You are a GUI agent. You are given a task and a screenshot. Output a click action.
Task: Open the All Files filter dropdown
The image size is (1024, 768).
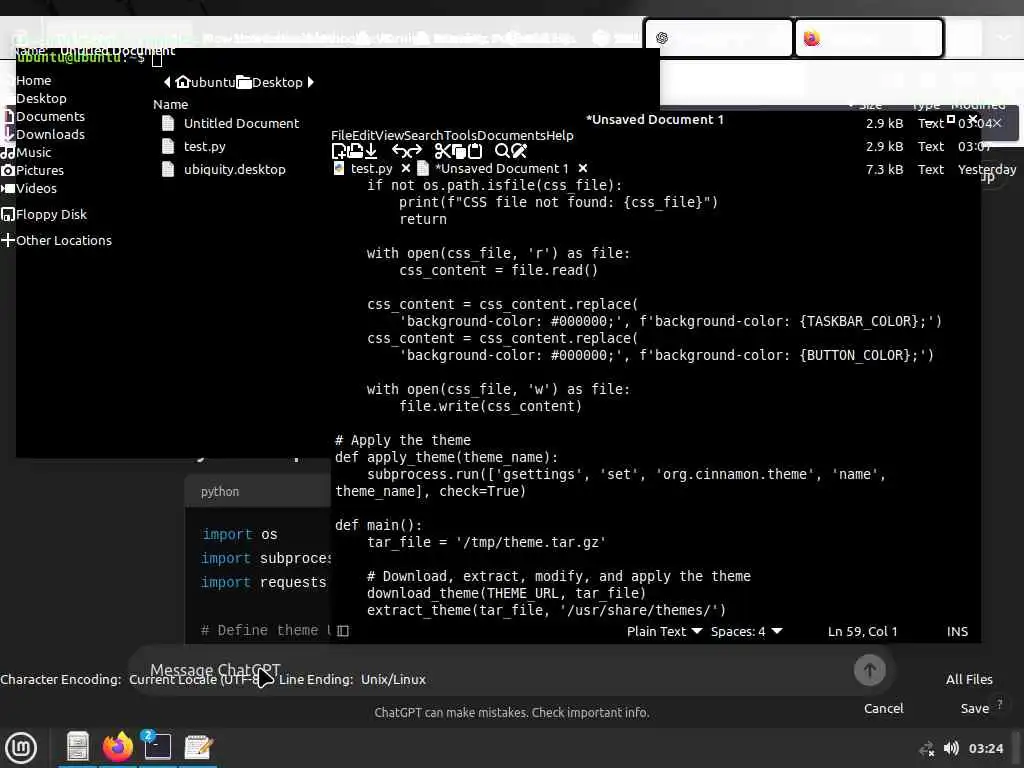(x=968, y=680)
